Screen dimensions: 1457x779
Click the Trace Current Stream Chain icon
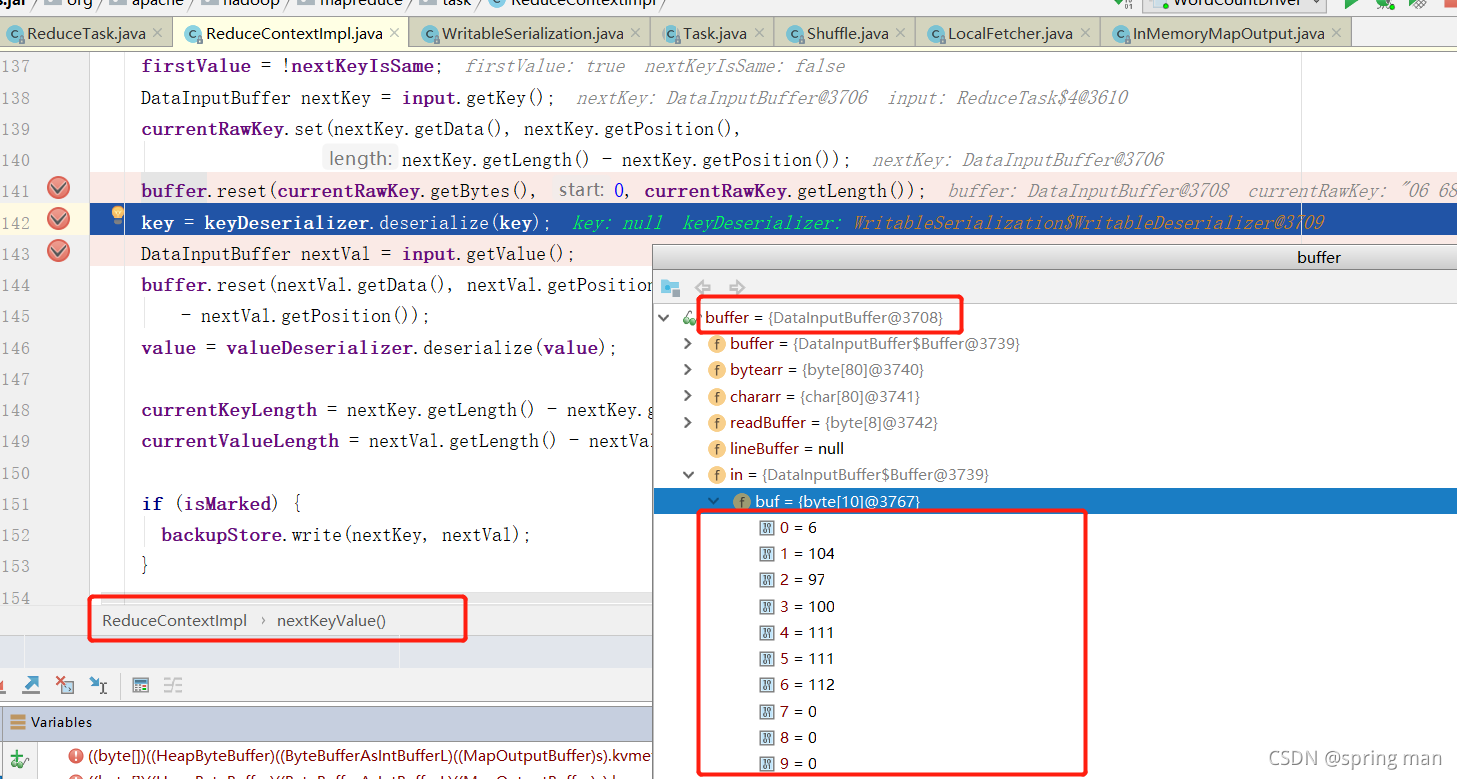(x=173, y=685)
